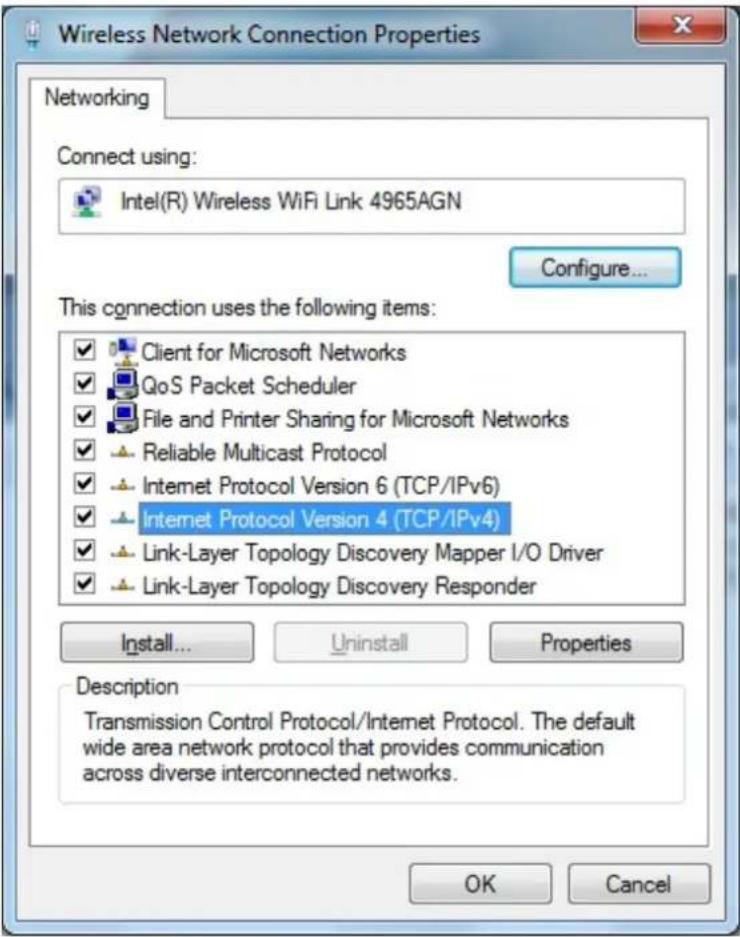
Task: Select Internet Protocol Version 6 (TCP/IPv6) text
Action: pos(321,486)
